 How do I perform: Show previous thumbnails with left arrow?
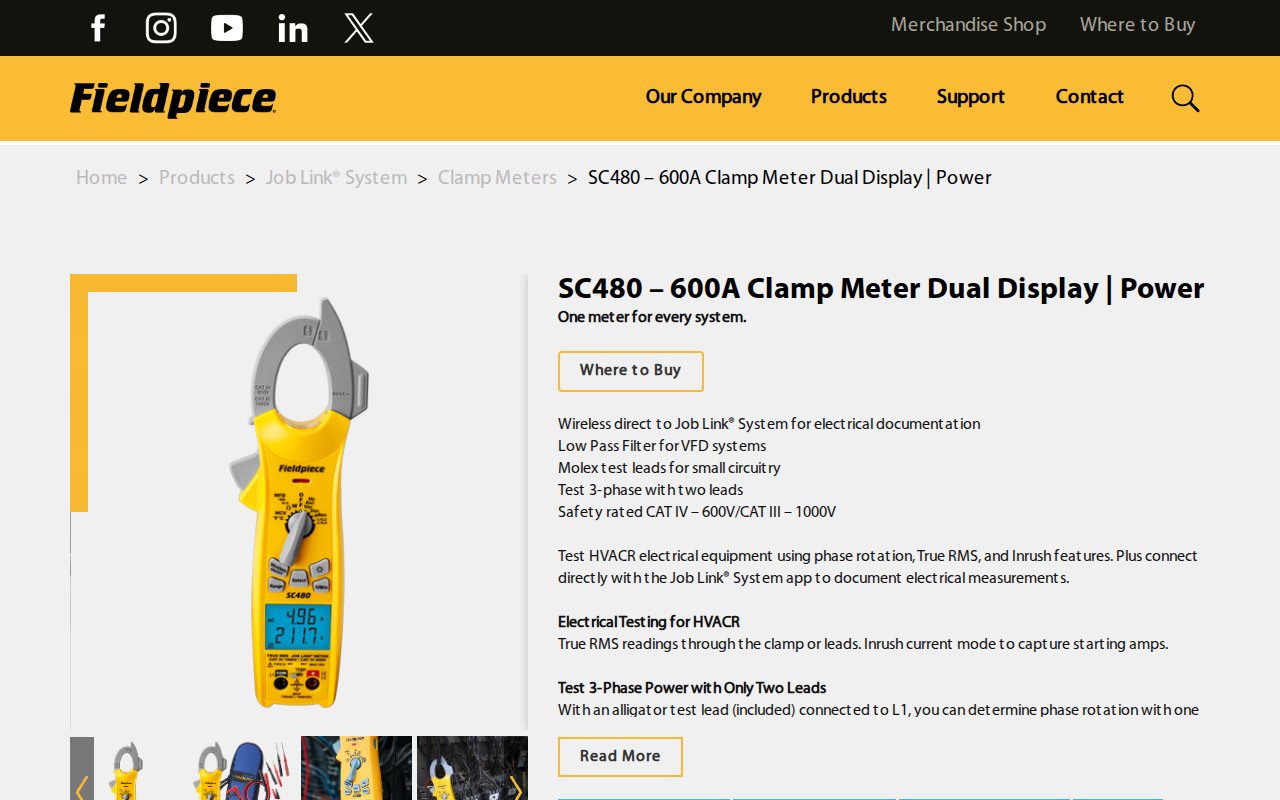coord(82,785)
